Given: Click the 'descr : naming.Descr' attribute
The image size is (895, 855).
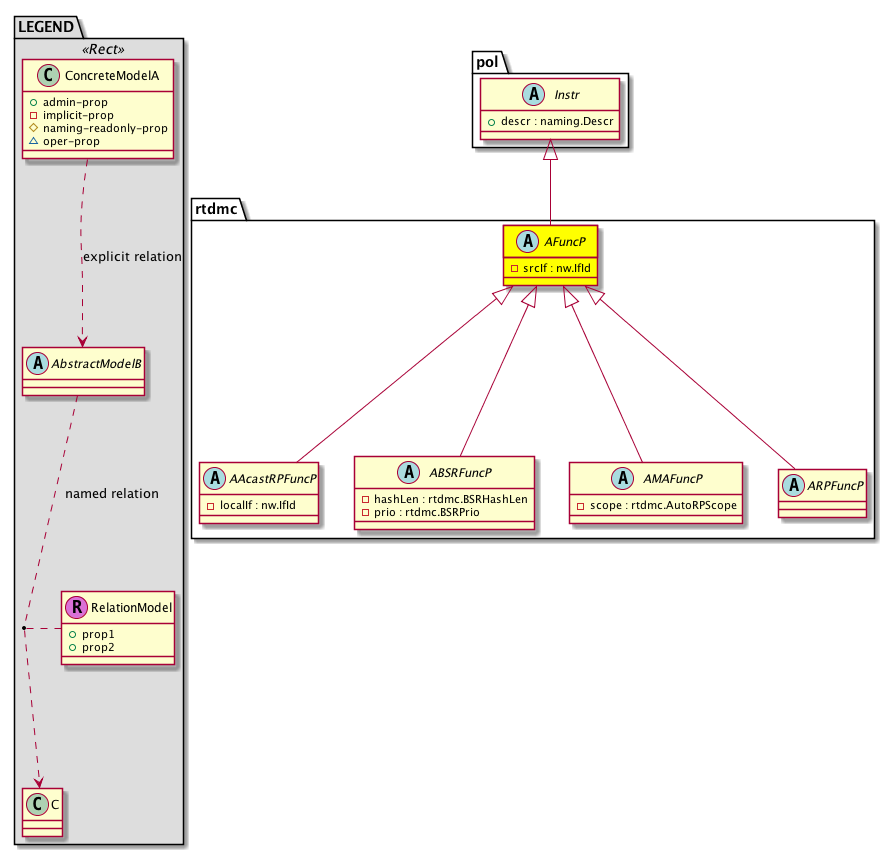Looking at the screenshot, I should coord(554,122).
